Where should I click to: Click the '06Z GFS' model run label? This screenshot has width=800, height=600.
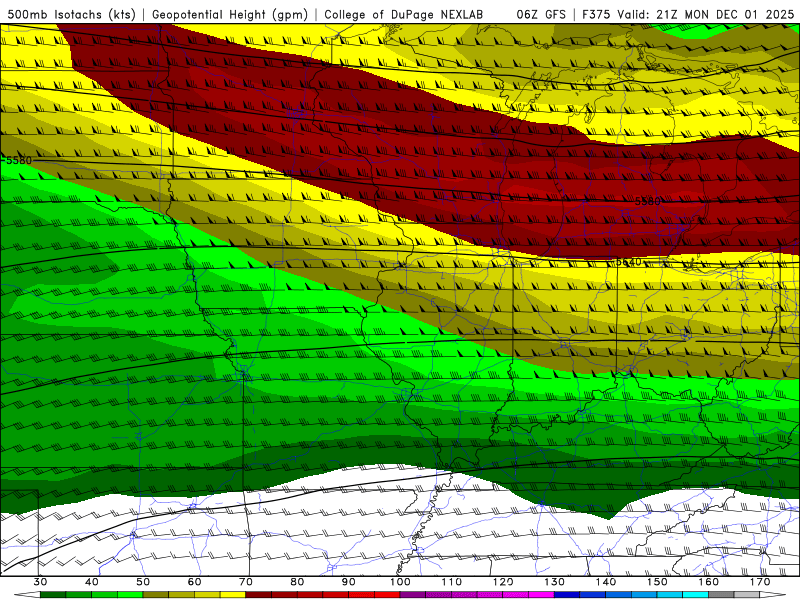click(541, 14)
